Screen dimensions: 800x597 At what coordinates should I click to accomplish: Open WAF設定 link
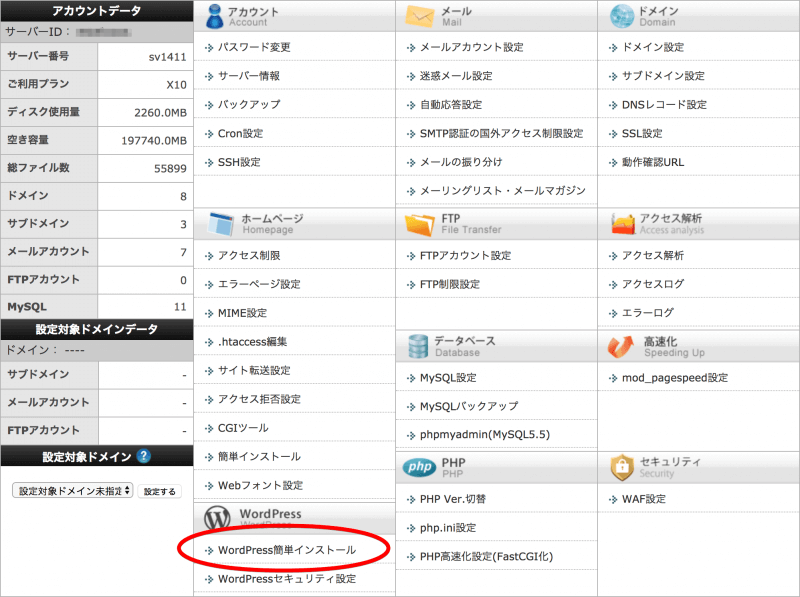point(644,499)
